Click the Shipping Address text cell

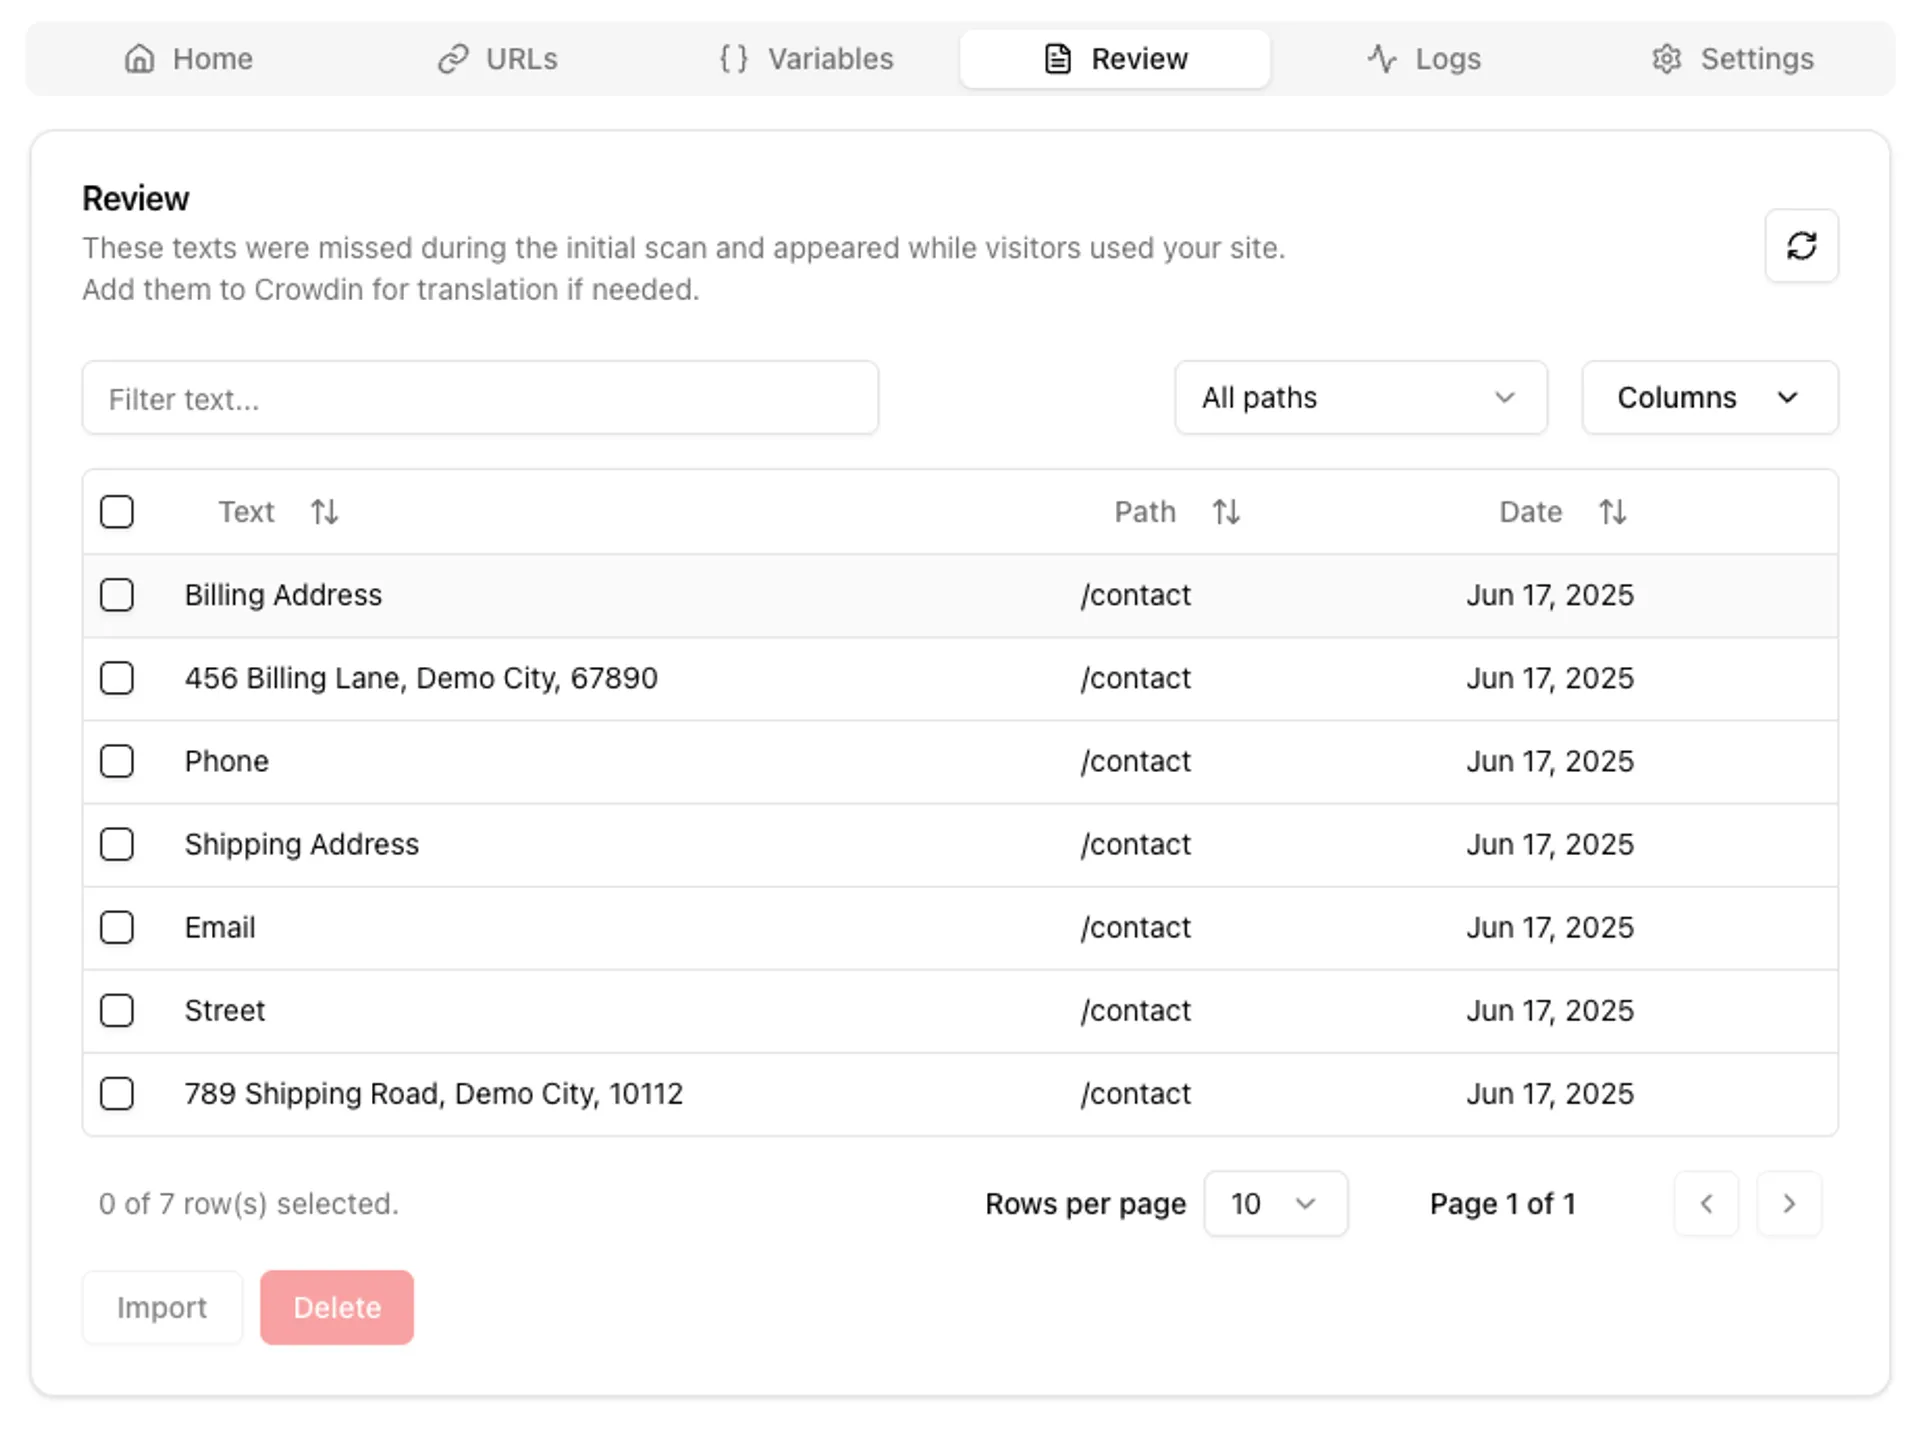[x=302, y=844]
